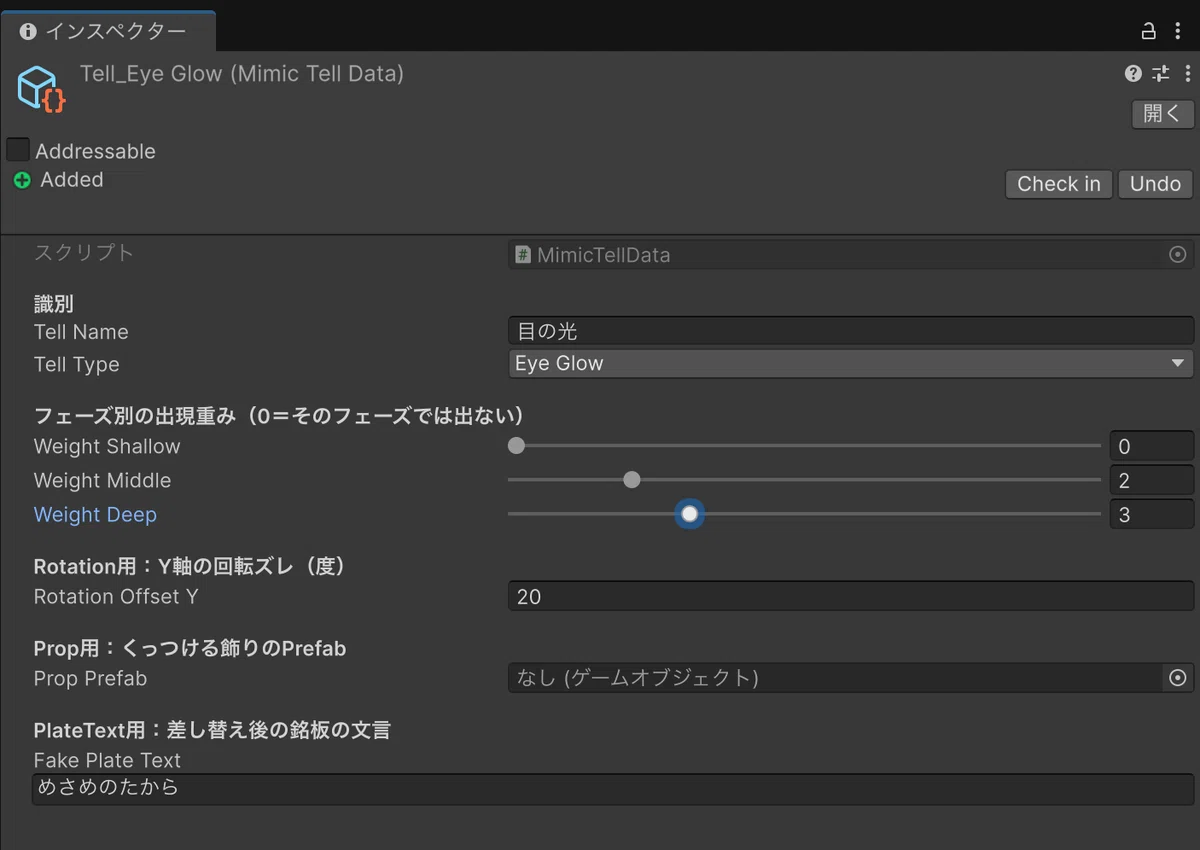Click the Check in button

[1059, 184]
